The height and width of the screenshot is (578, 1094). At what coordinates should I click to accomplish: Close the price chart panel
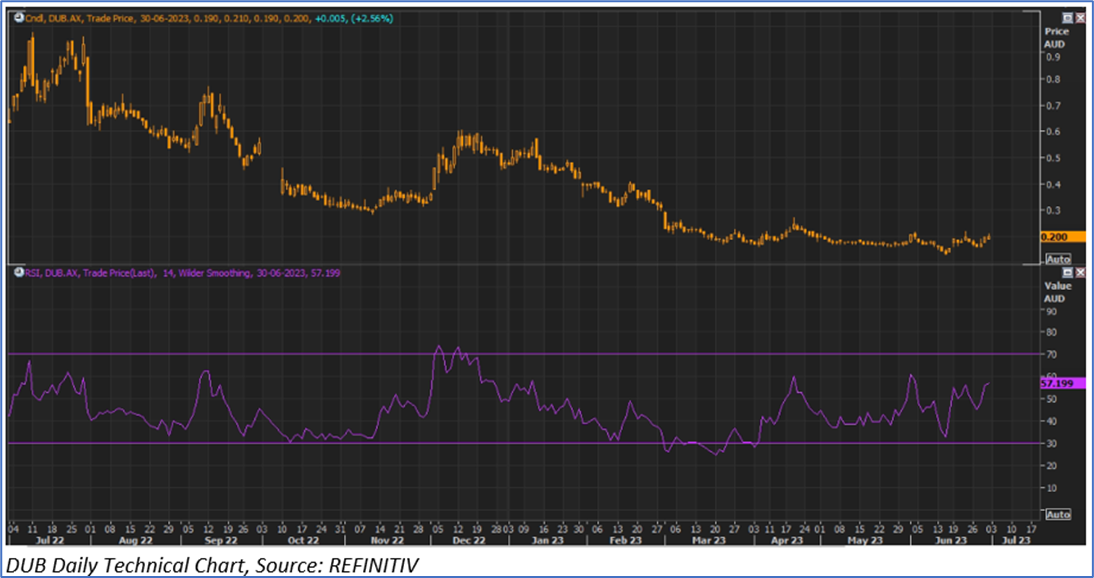point(1079,18)
